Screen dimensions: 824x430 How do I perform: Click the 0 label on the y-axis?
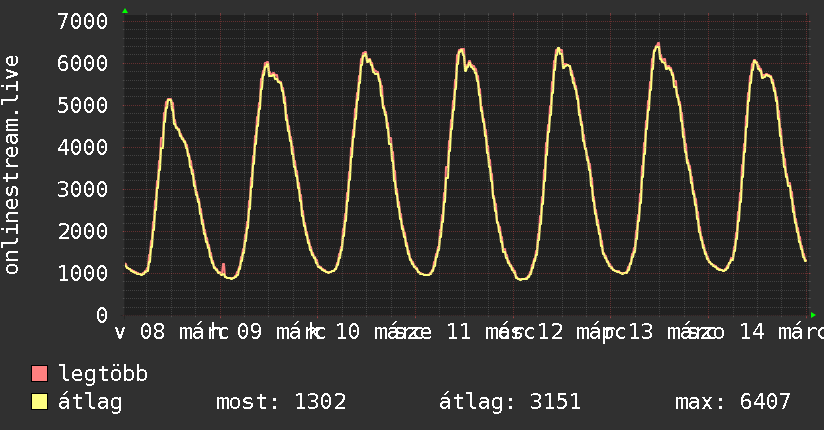point(101,315)
